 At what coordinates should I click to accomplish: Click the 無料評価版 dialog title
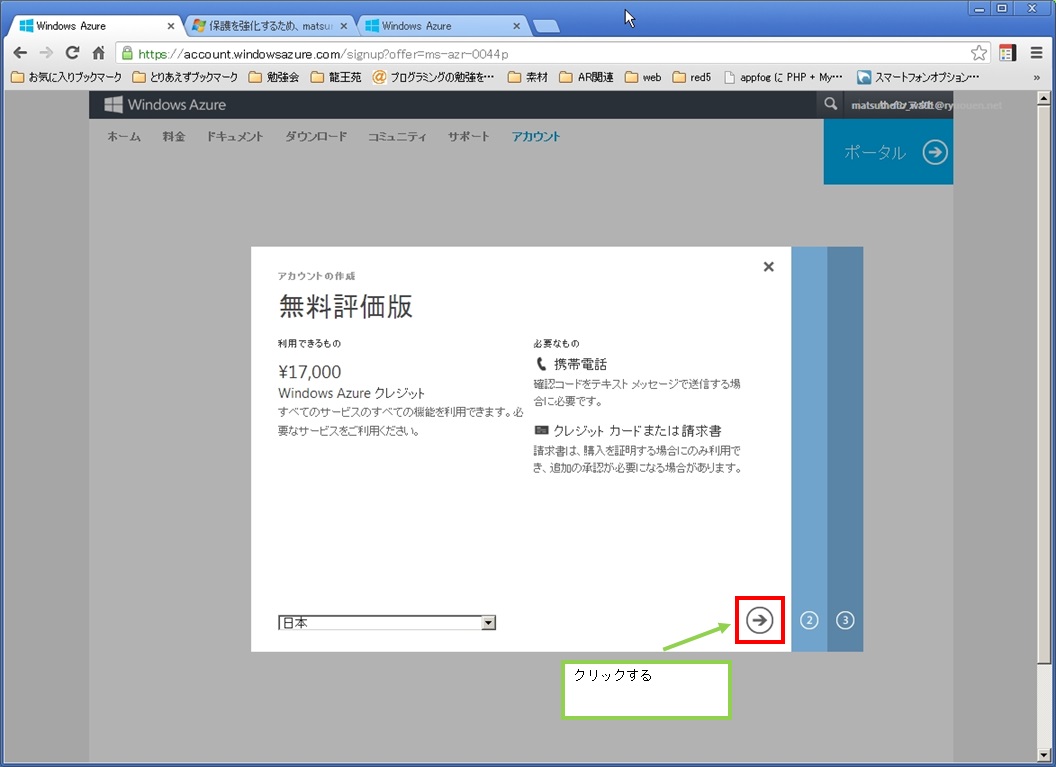(x=345, y=306)
